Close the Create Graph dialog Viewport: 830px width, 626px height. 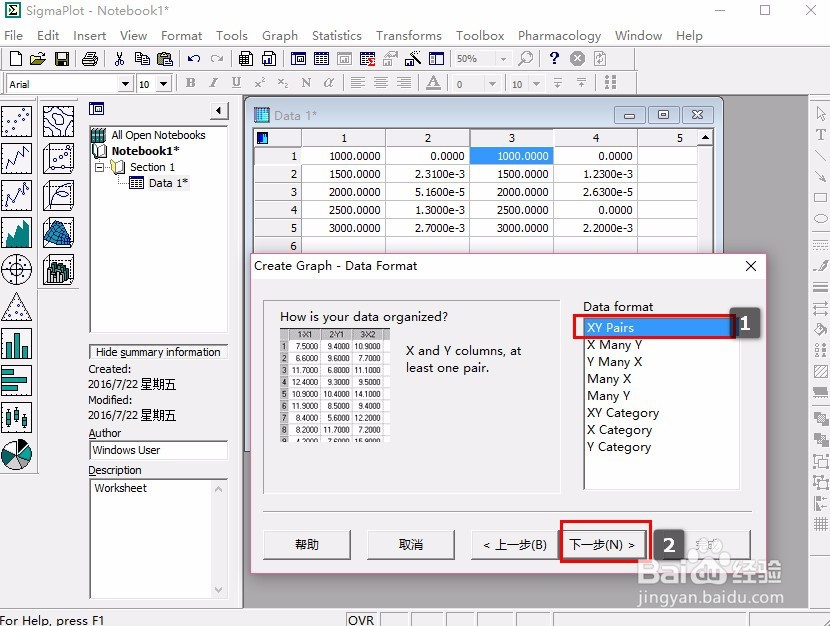pos(751,266)
